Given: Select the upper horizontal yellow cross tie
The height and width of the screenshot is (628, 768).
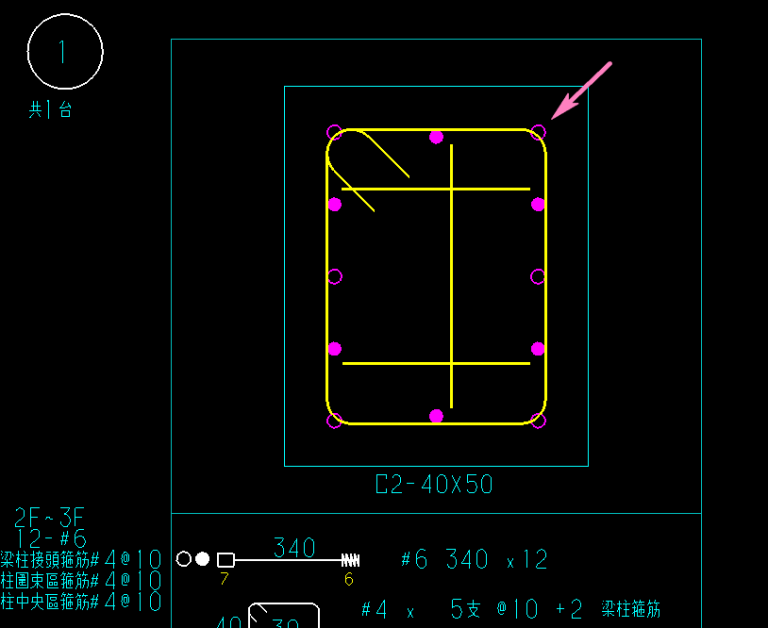Looking at the screenshot, I should pyautogui.click(x=436, y=188).
